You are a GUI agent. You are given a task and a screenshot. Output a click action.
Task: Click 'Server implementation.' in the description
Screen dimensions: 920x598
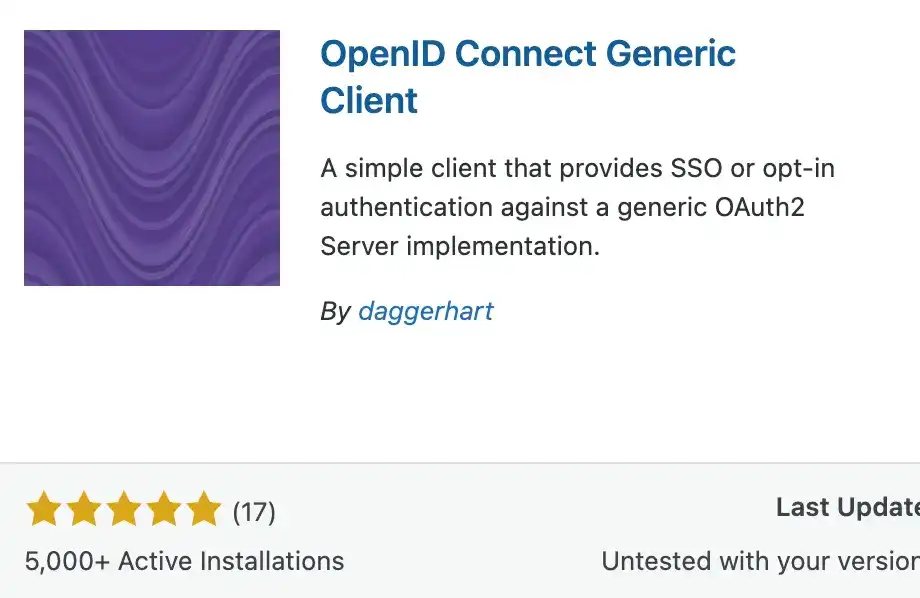[x=459, y=246]
